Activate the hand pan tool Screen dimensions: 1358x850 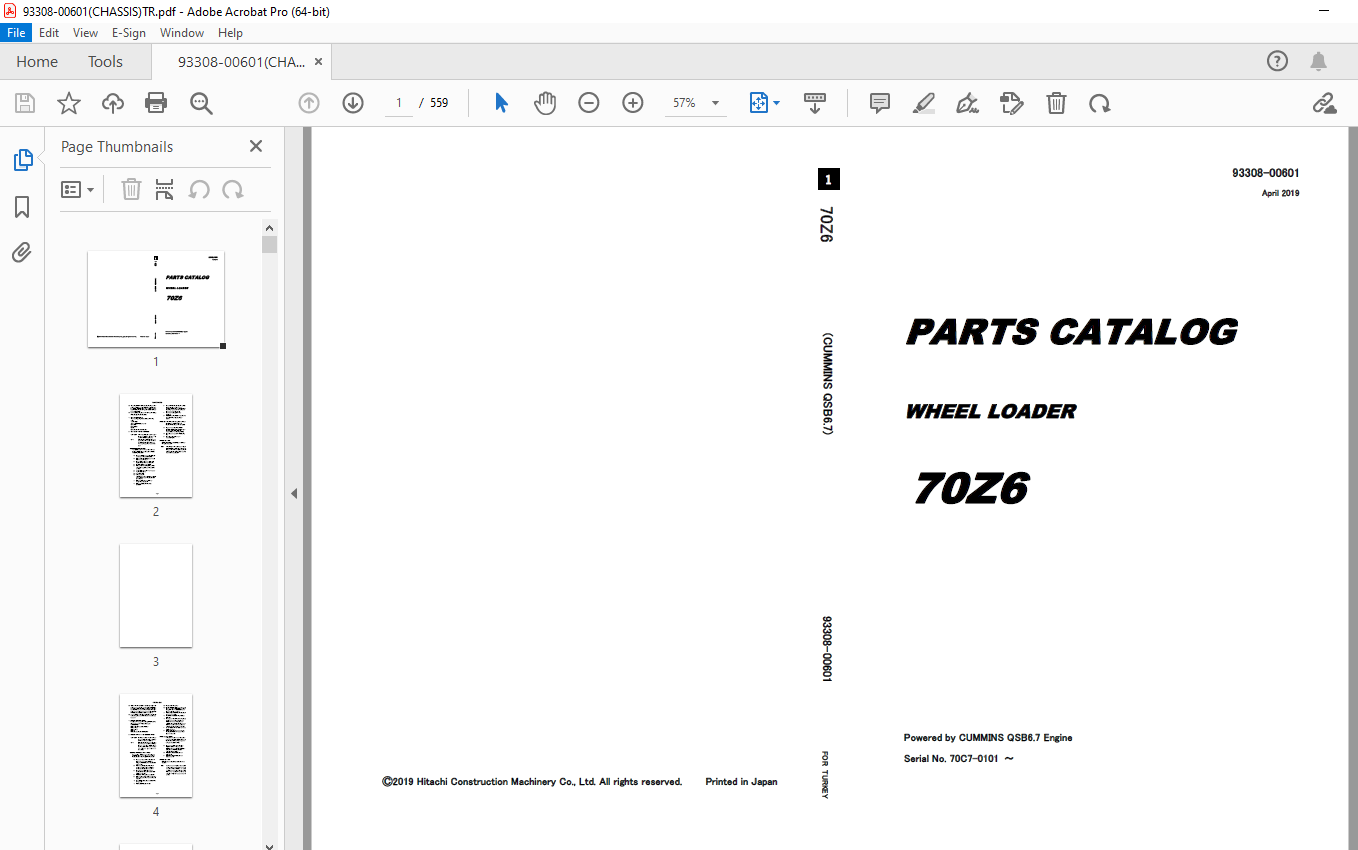[545, 103]
